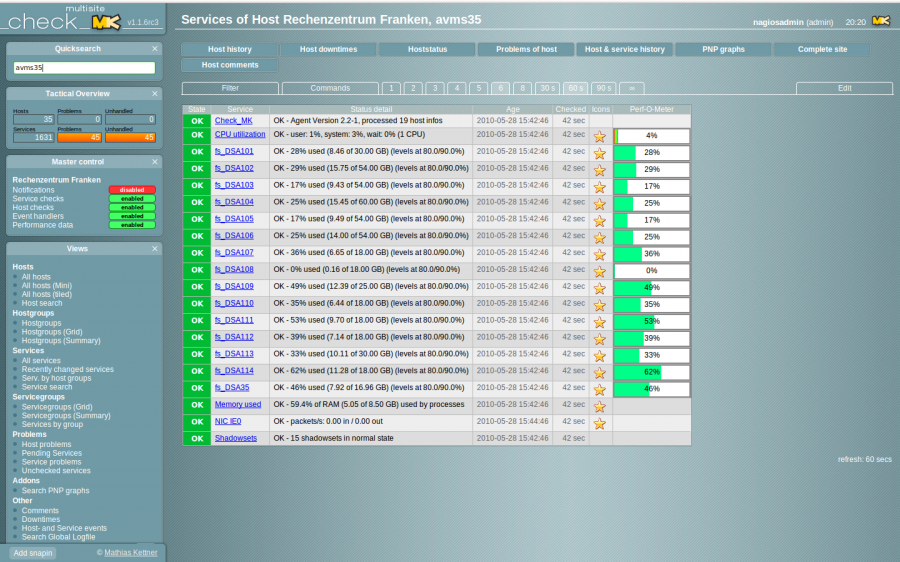Click the Perf-O-Meter bar for fs_DSA114
Viewport: 900px width, 562px height.
click(x=651, y=371)
